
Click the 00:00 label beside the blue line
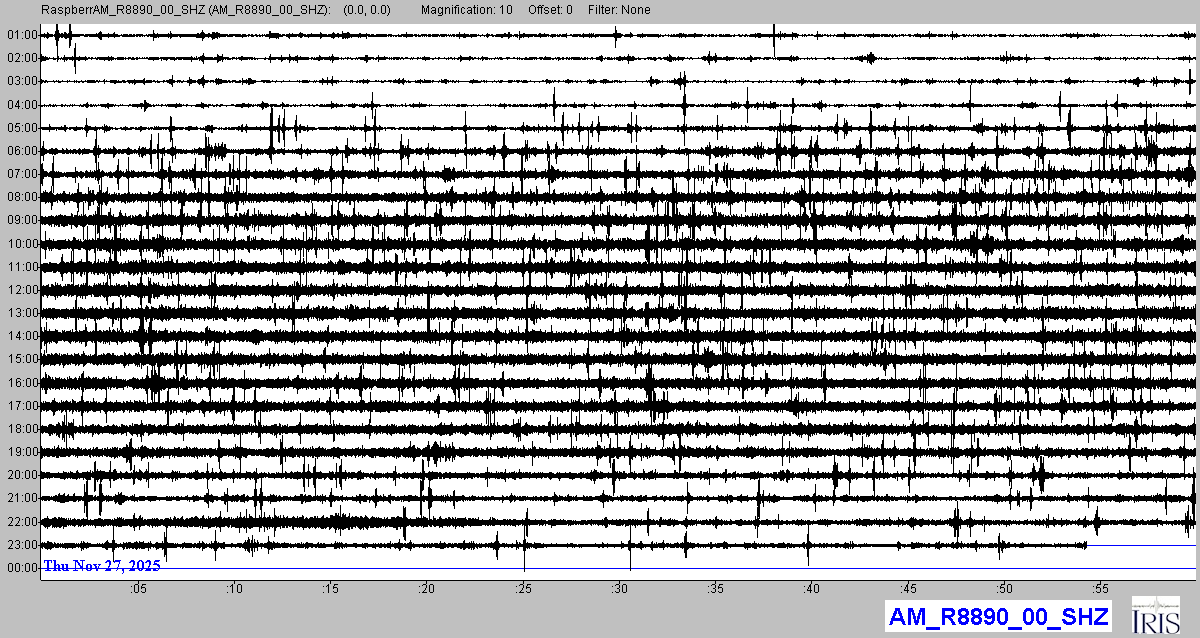tap(22, 568)
